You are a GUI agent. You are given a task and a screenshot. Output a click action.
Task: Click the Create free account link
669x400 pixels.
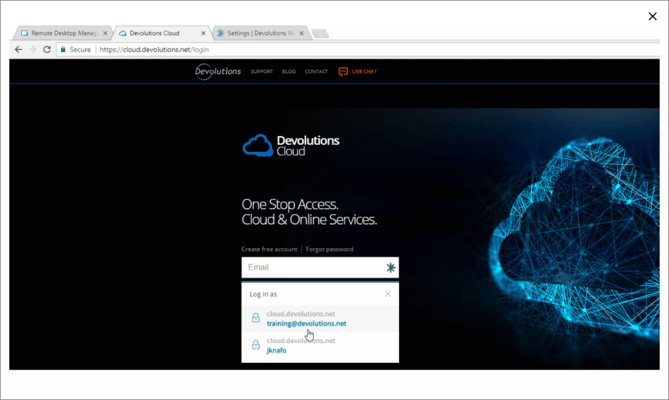pos(269,249)
